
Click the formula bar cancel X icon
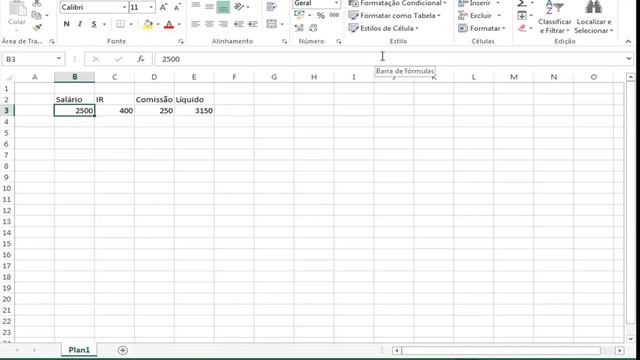[x=96, y=59]
